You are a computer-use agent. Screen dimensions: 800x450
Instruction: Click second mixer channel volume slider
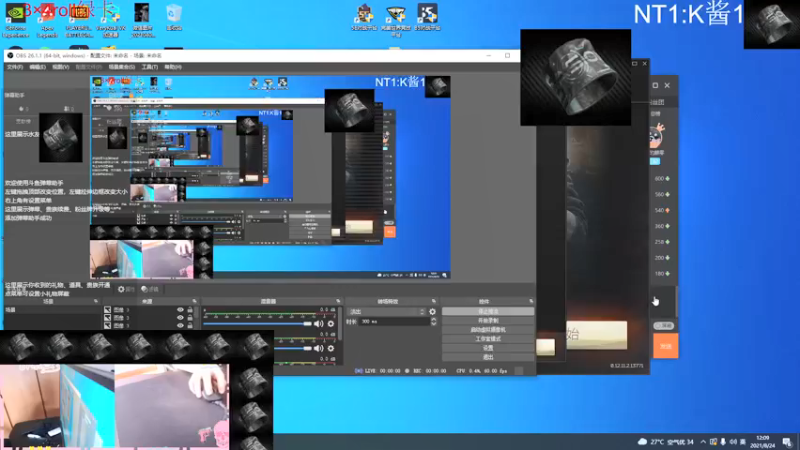click(x=293, y=348)
